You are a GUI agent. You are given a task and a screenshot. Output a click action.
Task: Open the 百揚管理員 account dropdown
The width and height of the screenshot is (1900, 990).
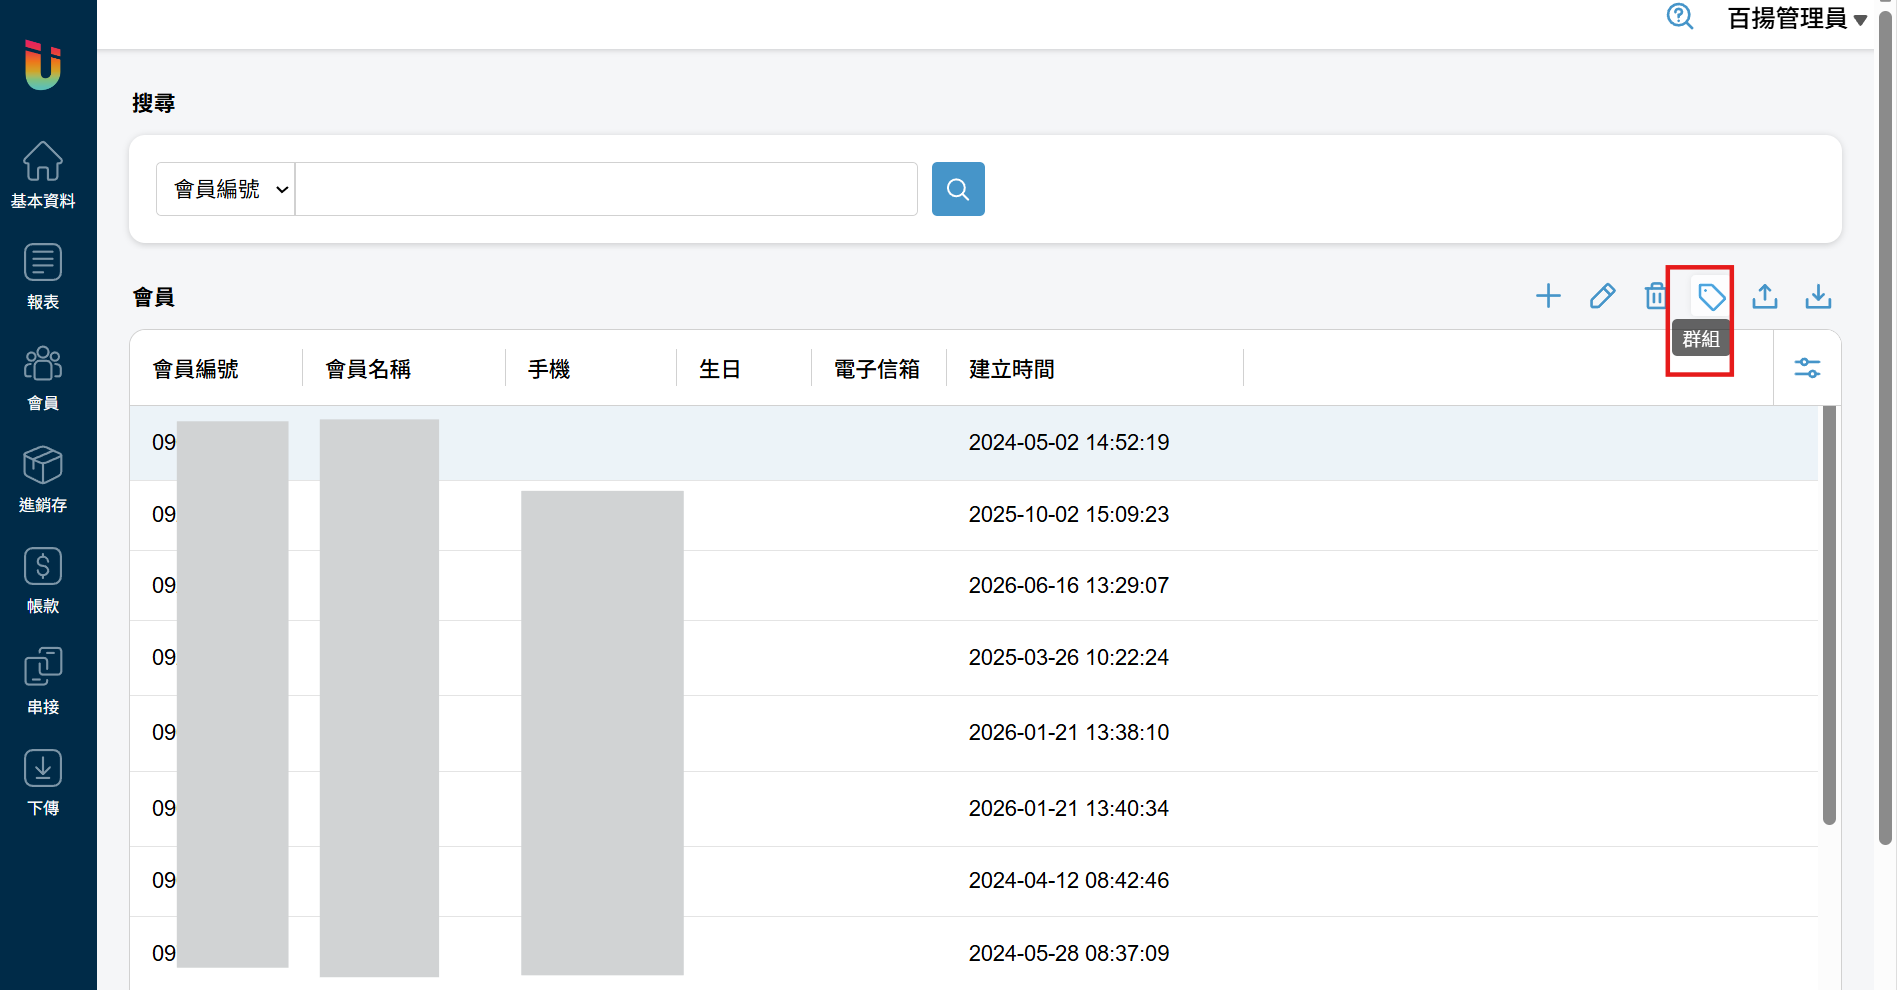pyautogui.click(x=1797, y=18)
